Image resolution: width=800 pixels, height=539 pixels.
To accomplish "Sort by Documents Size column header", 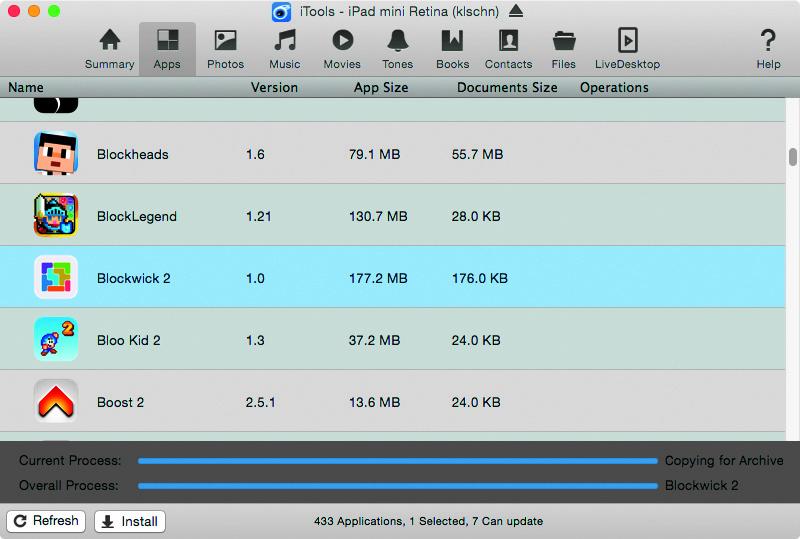I will (507, 87).
